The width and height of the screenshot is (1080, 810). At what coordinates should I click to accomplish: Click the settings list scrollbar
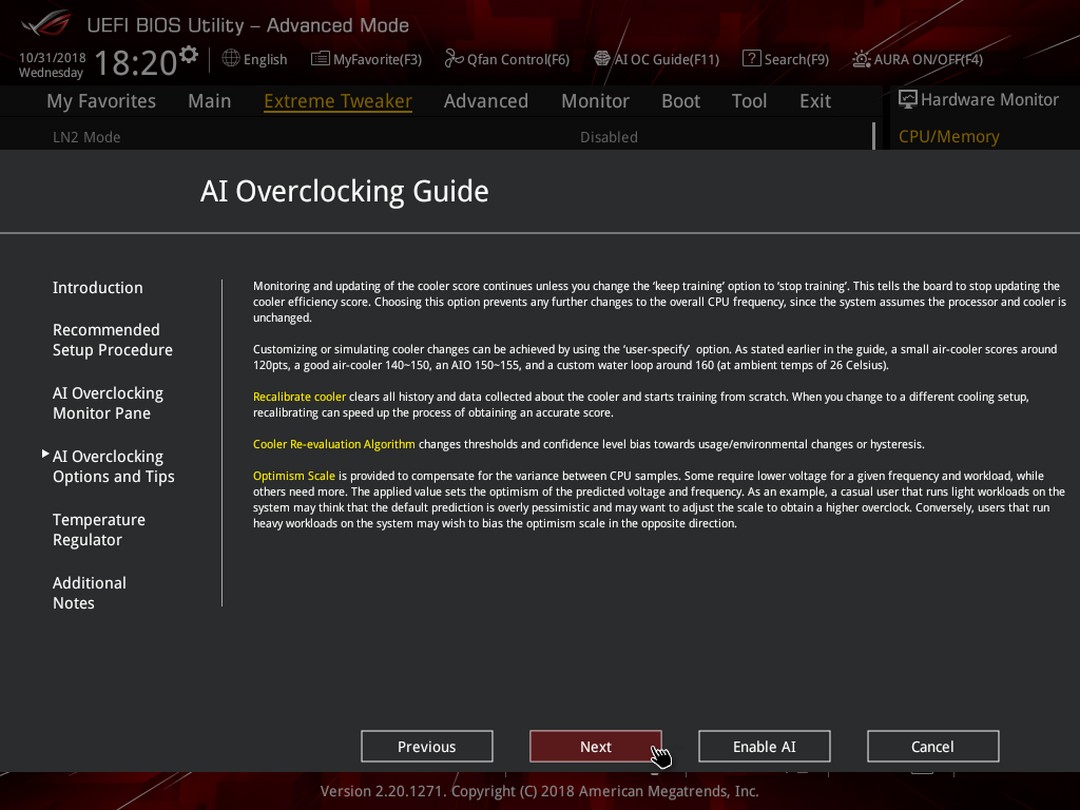pos(873,136)
